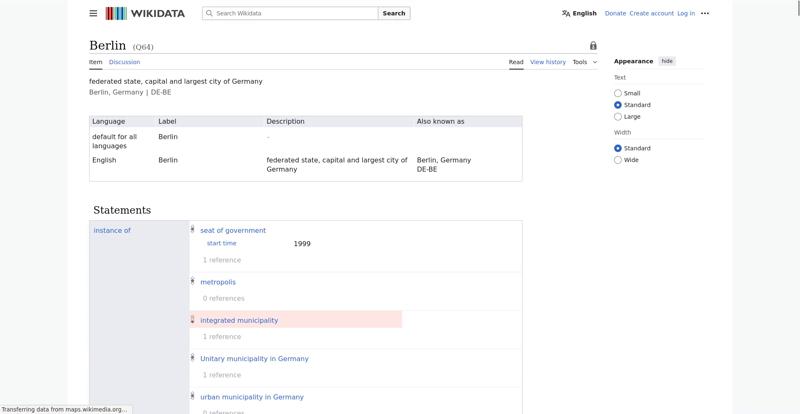This screenshot has width=800, height=414.
Task: Select Small text size
Action: click(618, 93)
